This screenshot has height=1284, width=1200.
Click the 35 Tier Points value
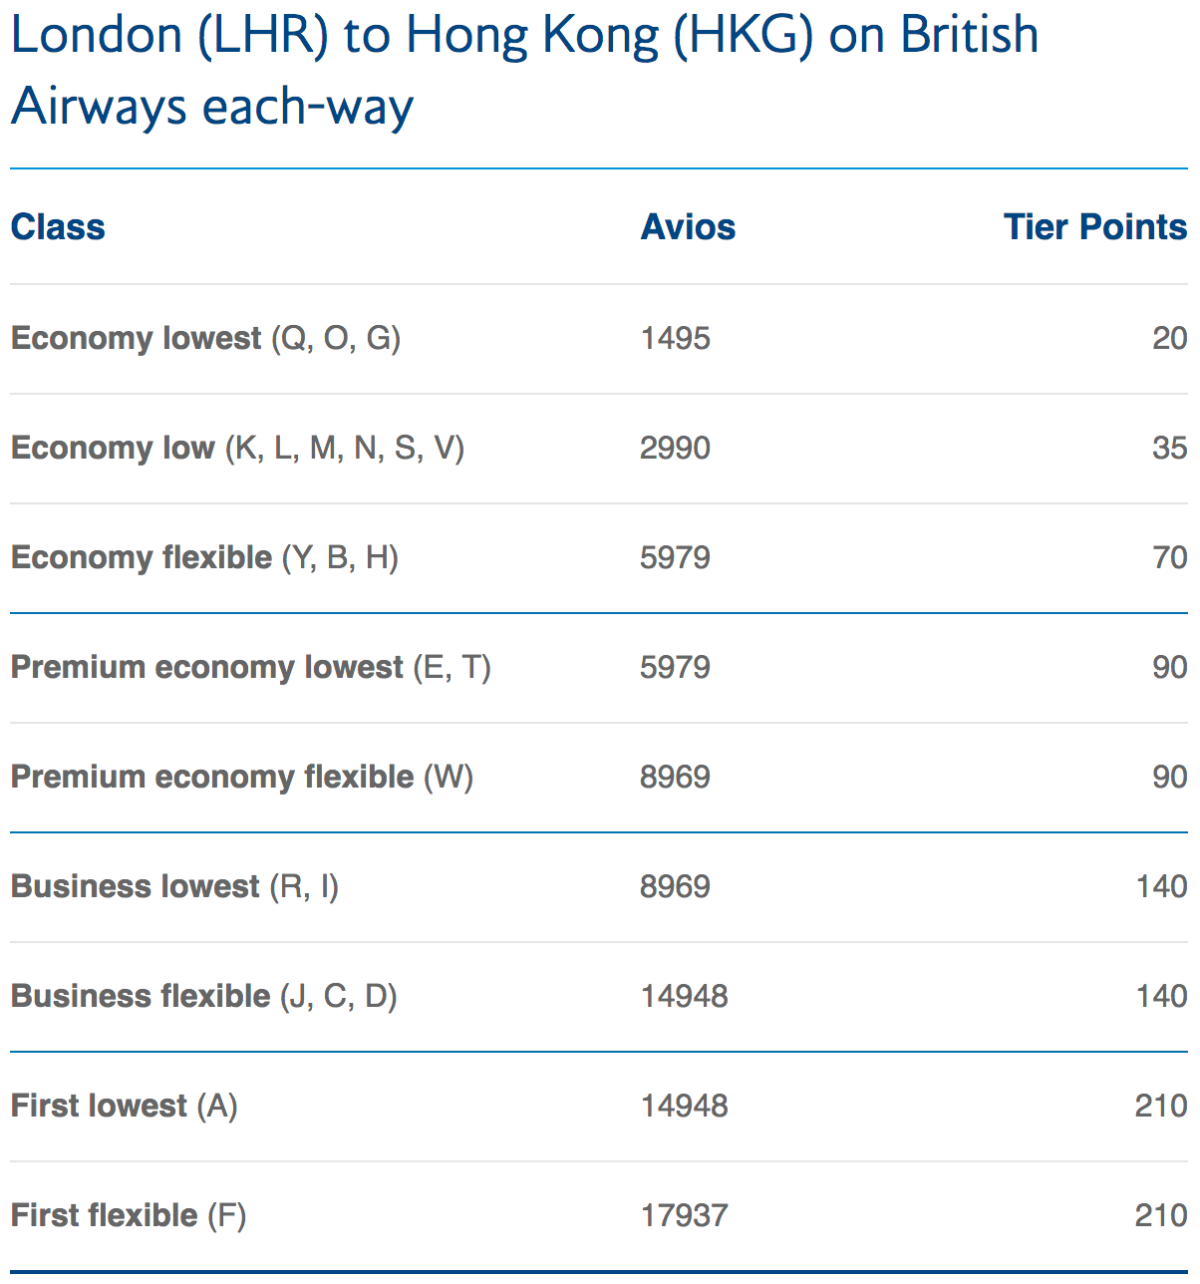[1169, 448]
